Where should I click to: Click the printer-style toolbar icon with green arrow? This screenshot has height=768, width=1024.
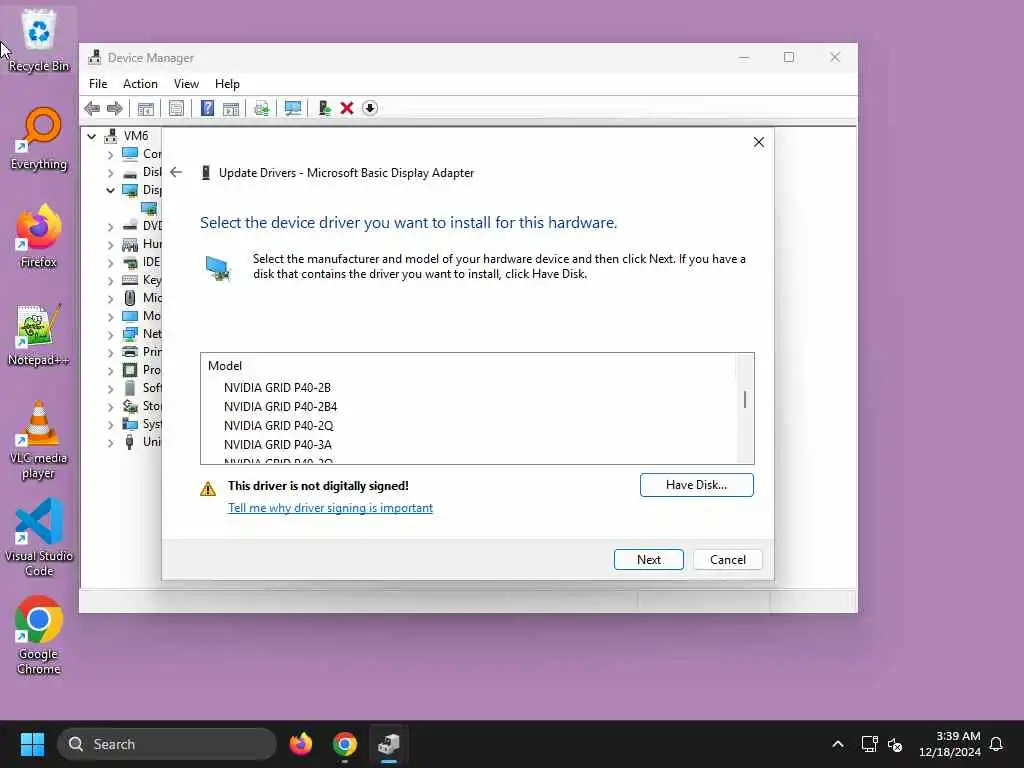[262, 108]
